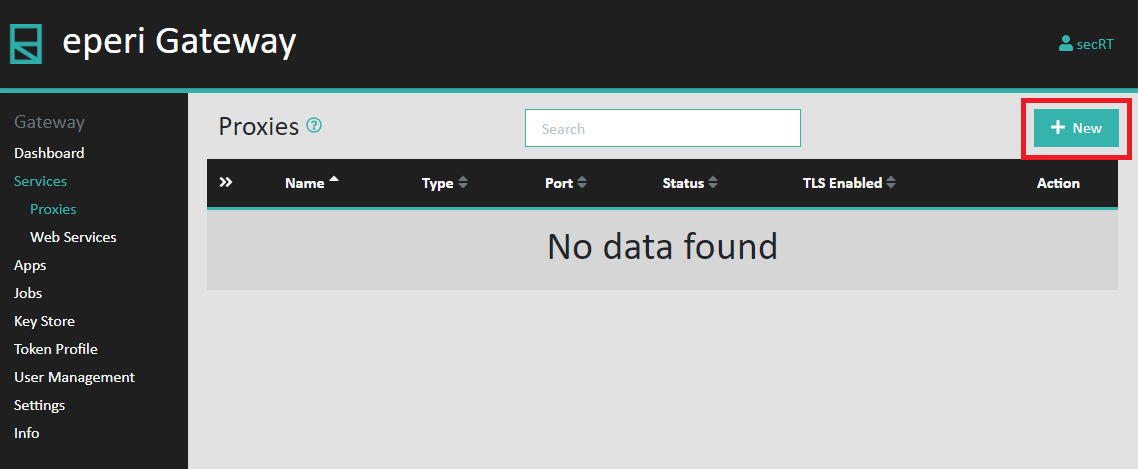This screenshot has width=1138, height=469.
Task: Open the Proxies help question-mark icon
Action: 314,126
